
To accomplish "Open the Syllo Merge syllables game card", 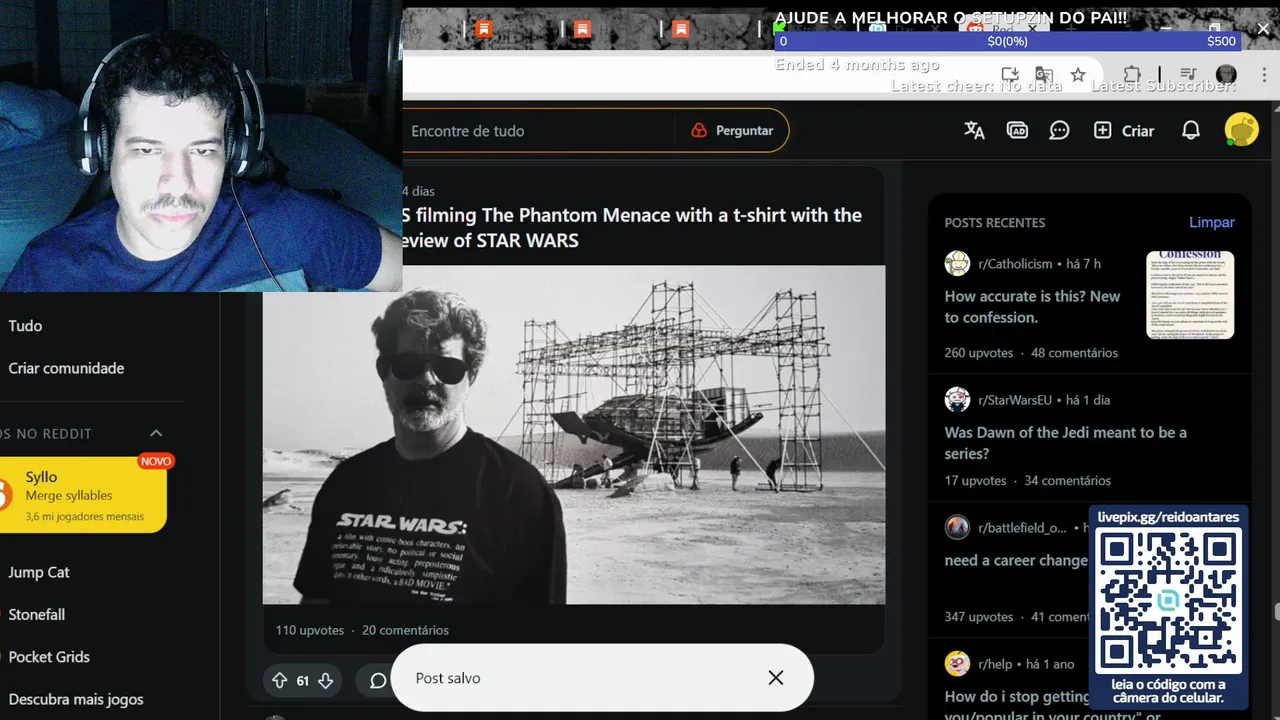I will (83, 495).
